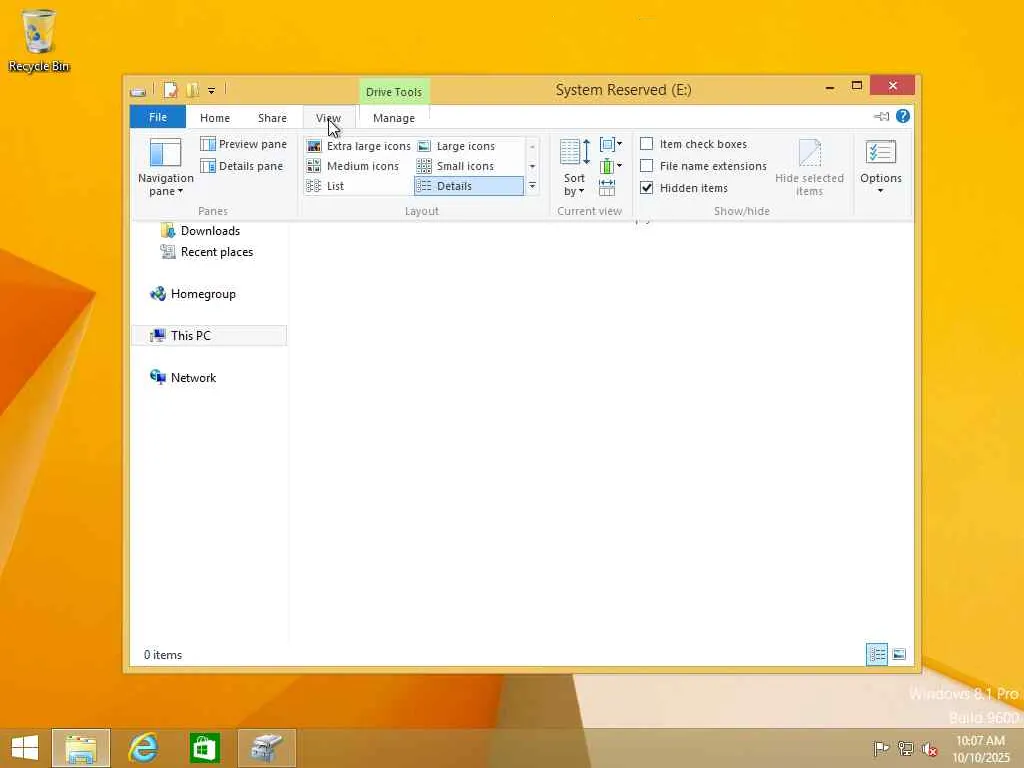Select Large icons layout
Screen dimensions: 1024x768
pyautogui.click(x=456, y=146)
